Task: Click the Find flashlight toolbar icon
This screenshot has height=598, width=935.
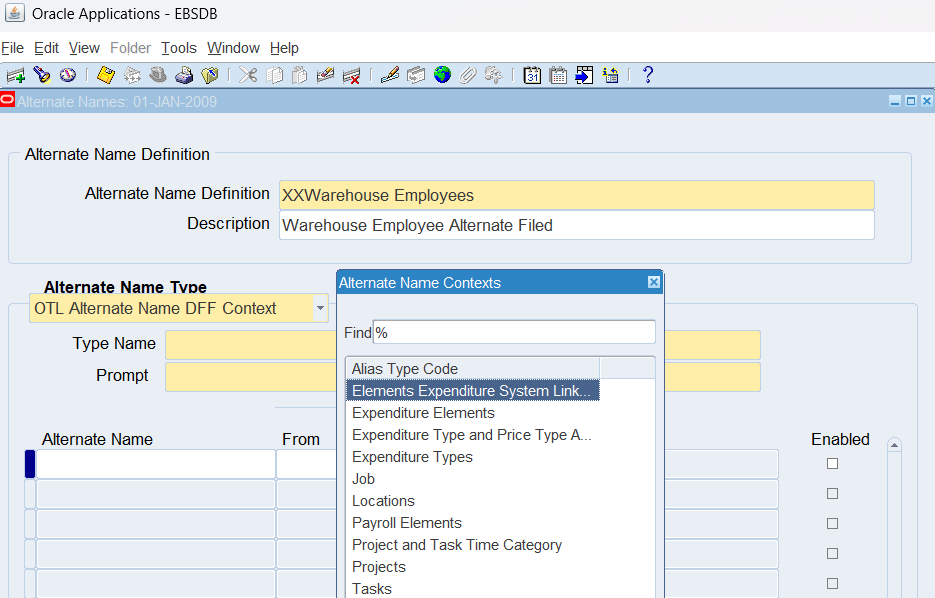Action: pos(41,75)
